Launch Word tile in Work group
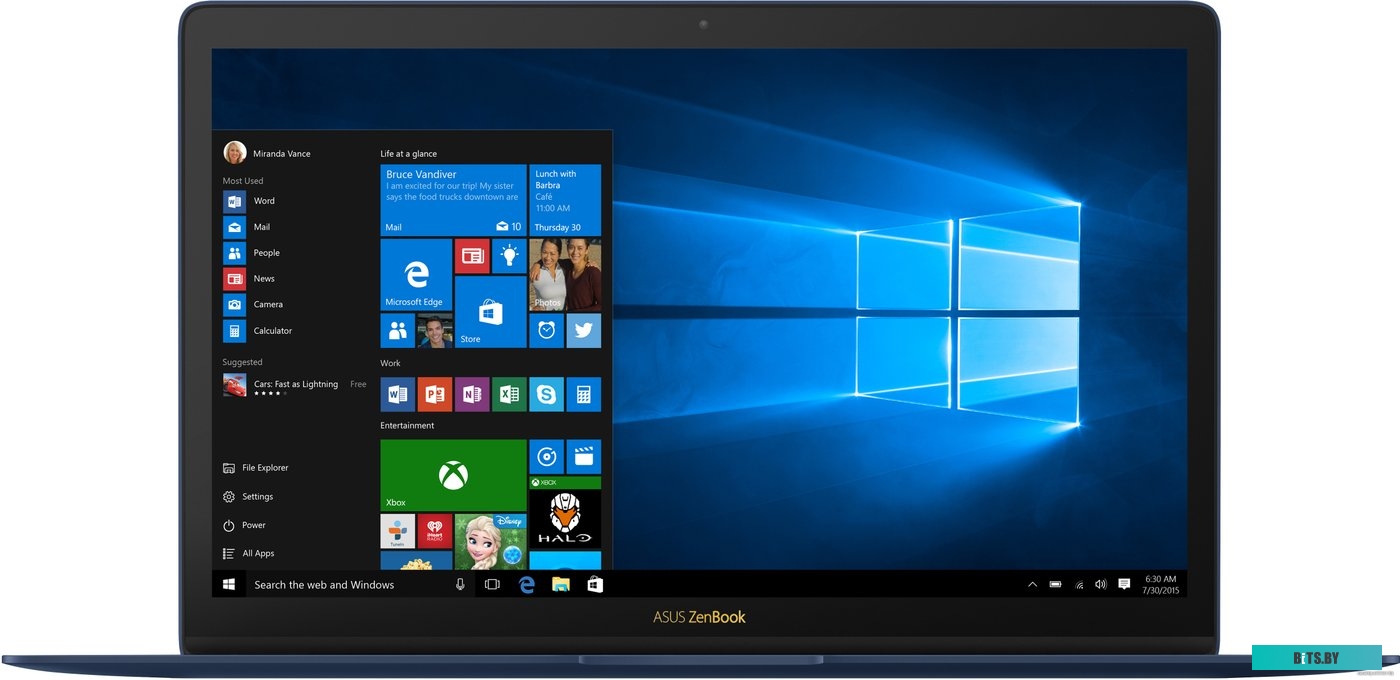The height and width of the screenshot is (680, 1400). click(x=398, y=394)
